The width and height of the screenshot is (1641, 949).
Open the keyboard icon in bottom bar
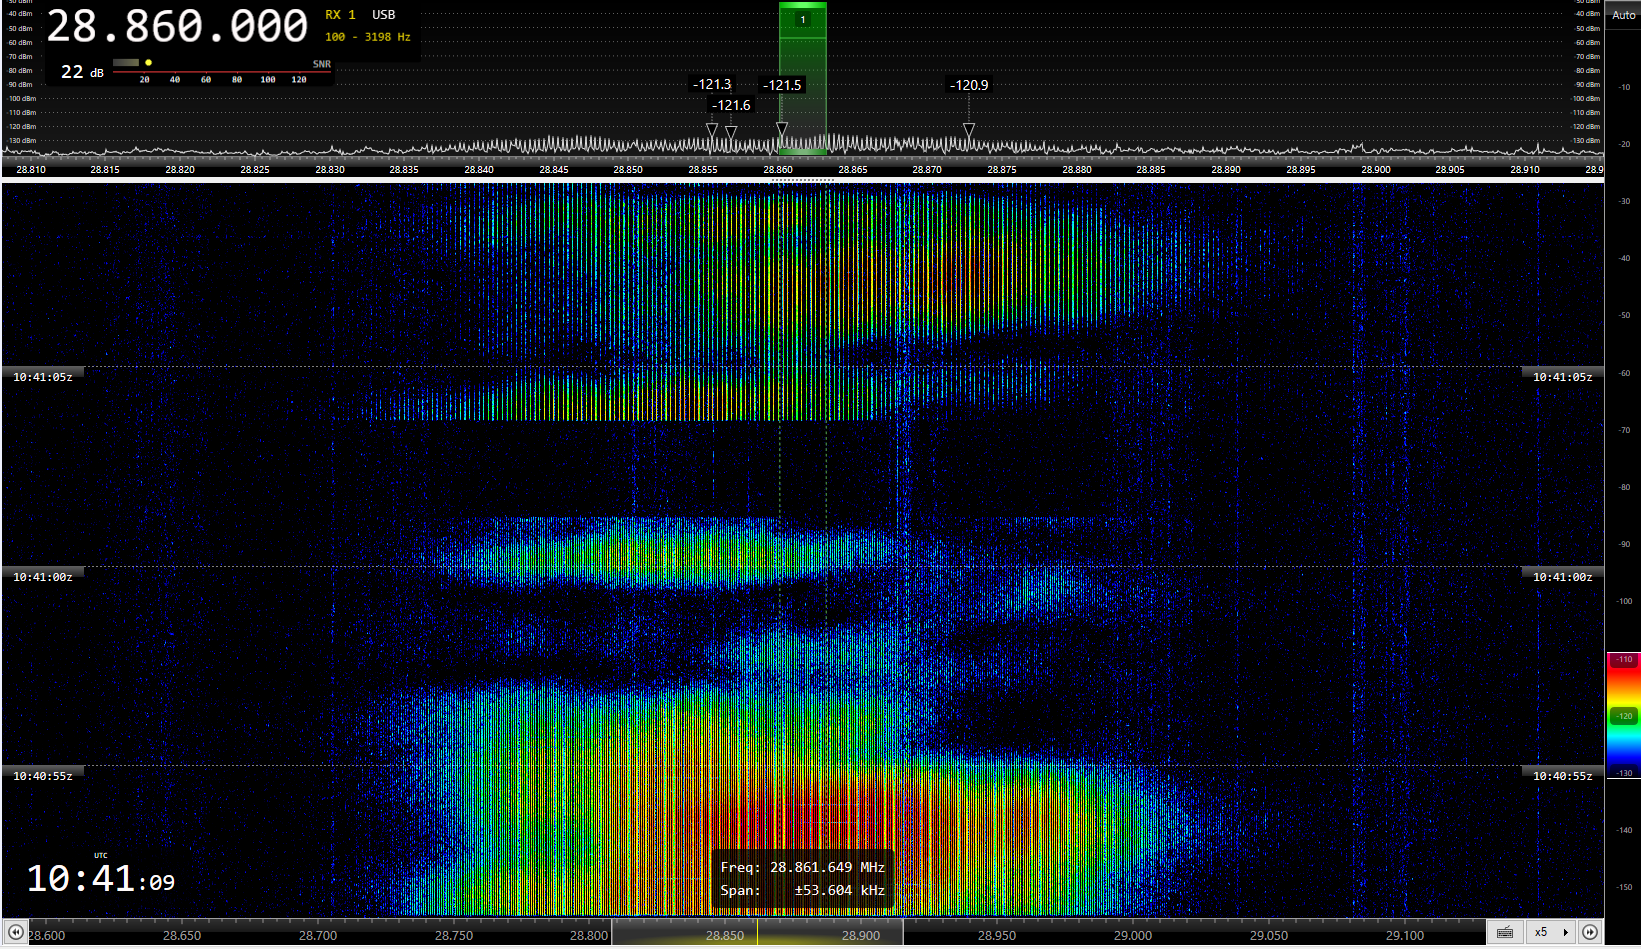tap(1505, 932)
